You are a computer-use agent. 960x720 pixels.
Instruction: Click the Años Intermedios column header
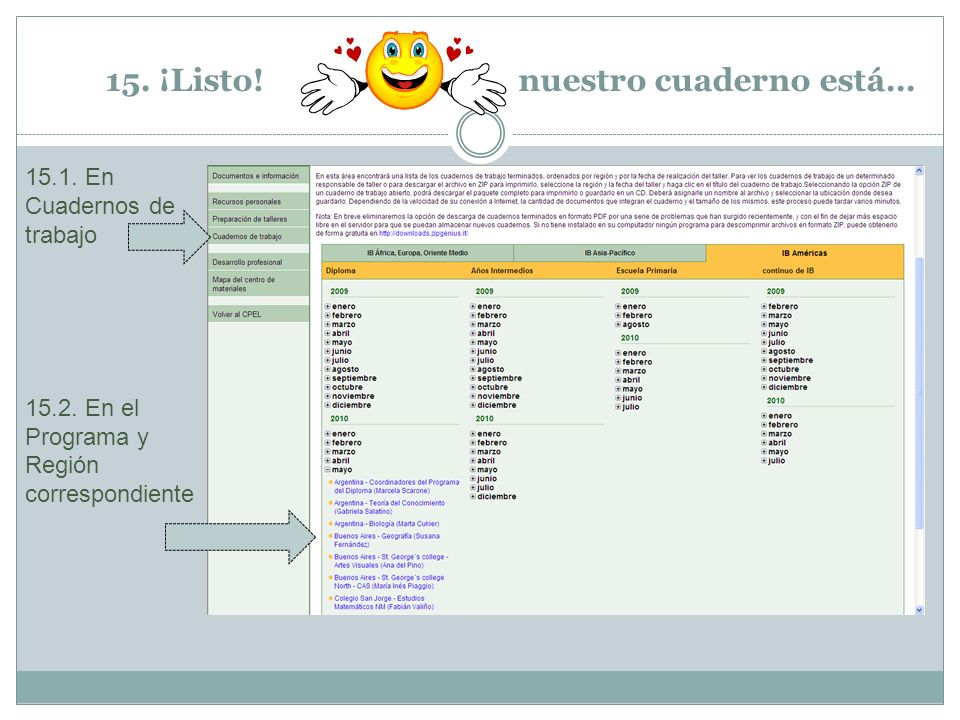501,271
